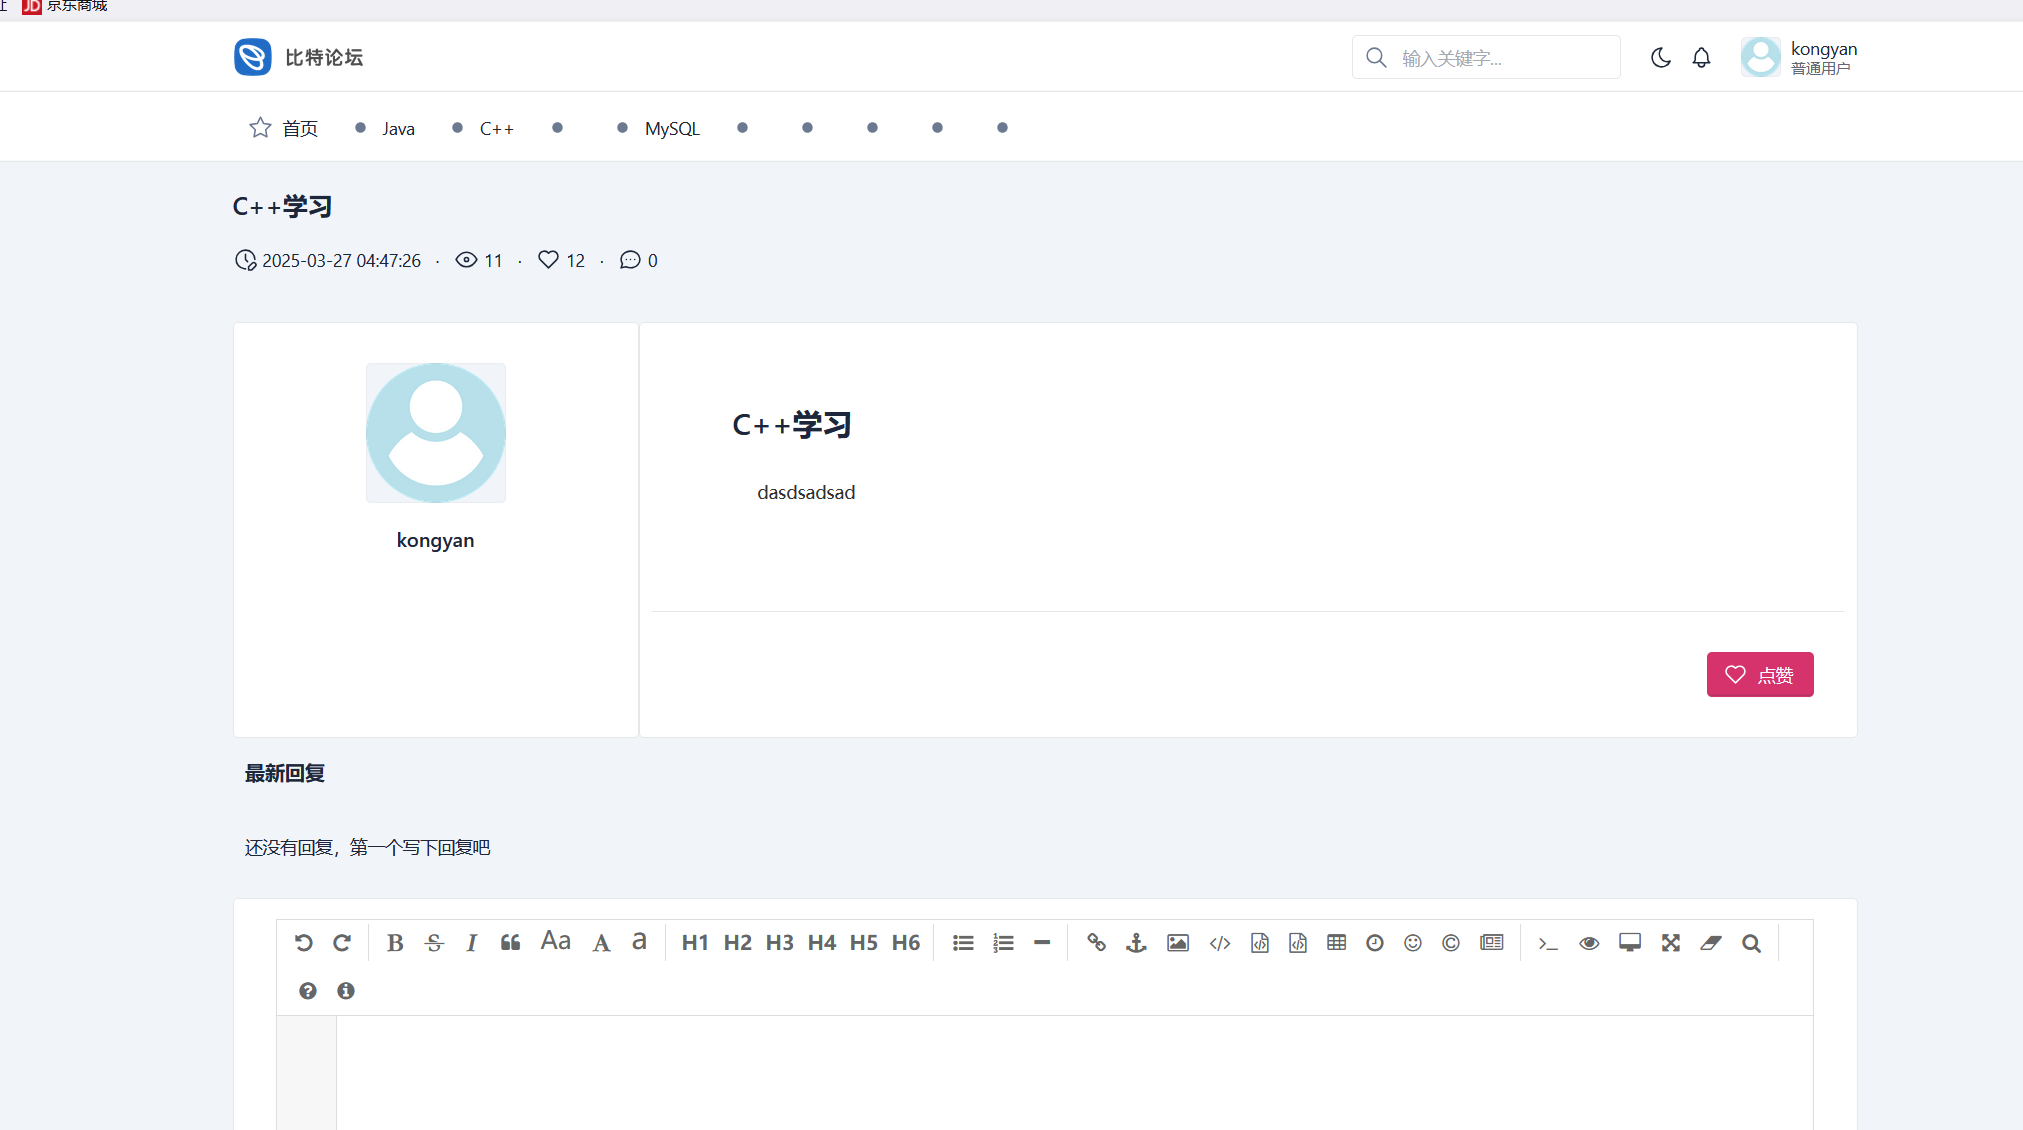Open notifications bell
This screenshot has width=2023, height=1130.
(1701, 58)
